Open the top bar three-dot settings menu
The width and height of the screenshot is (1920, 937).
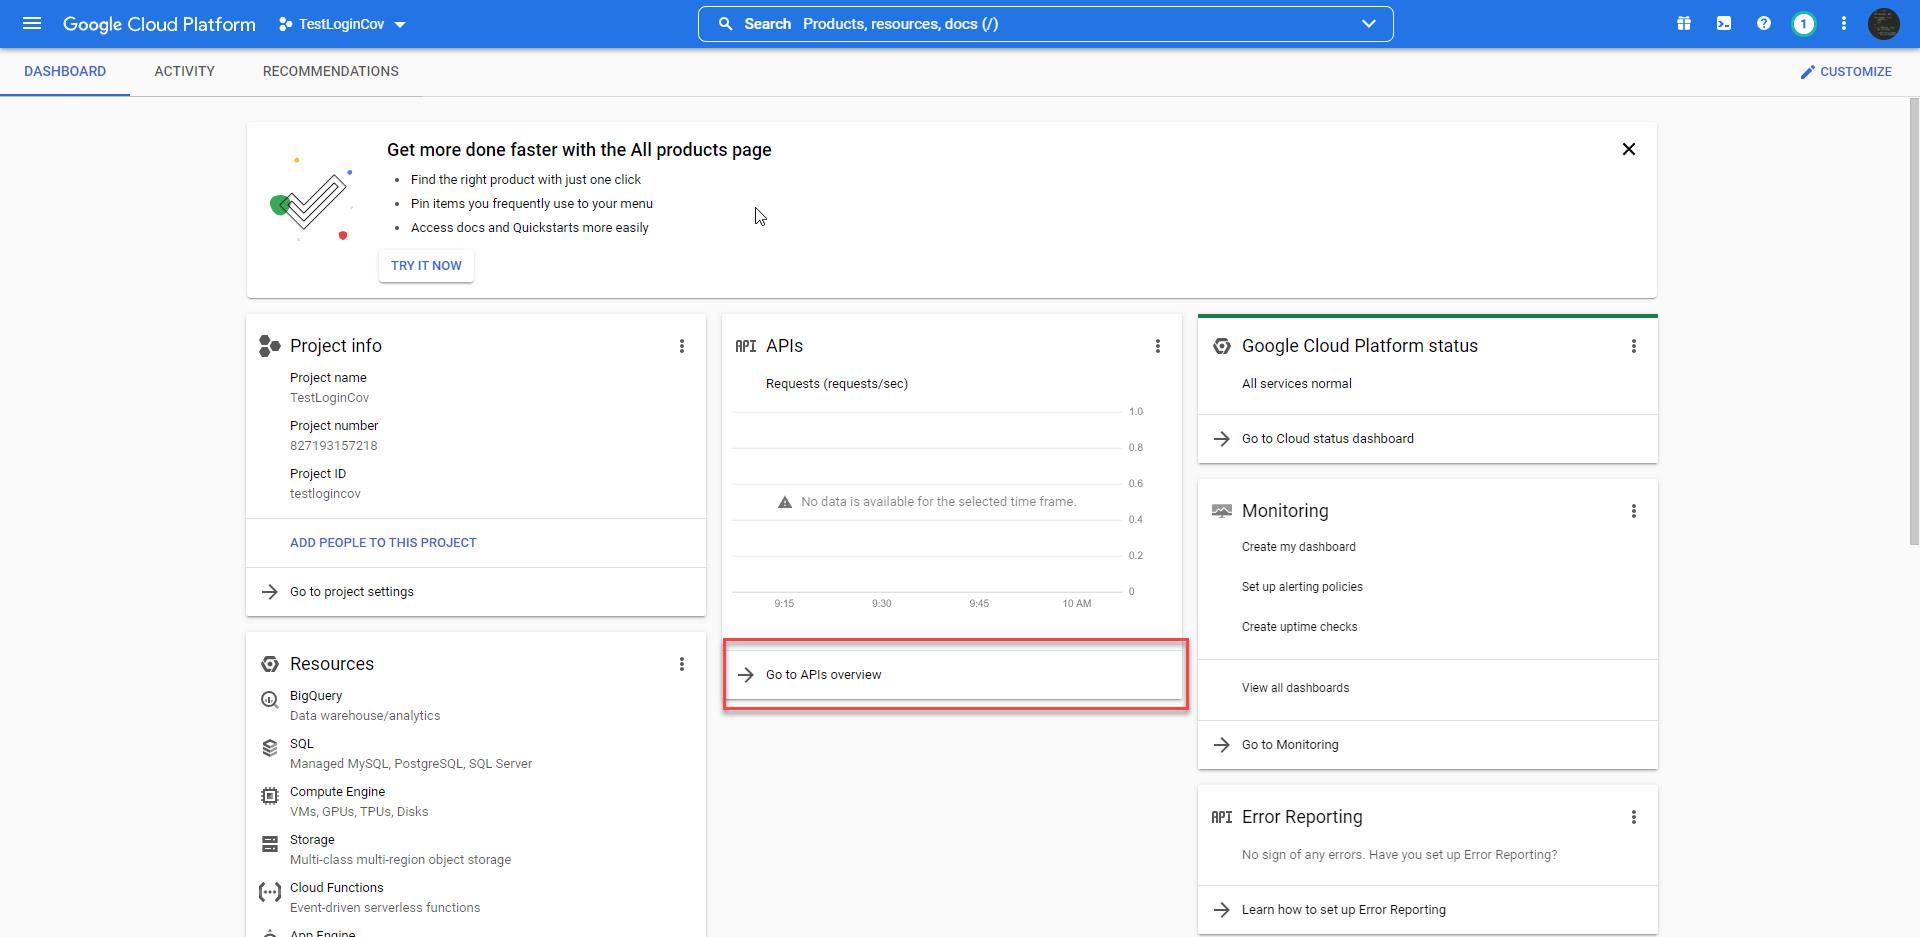tap(1844, 24)
